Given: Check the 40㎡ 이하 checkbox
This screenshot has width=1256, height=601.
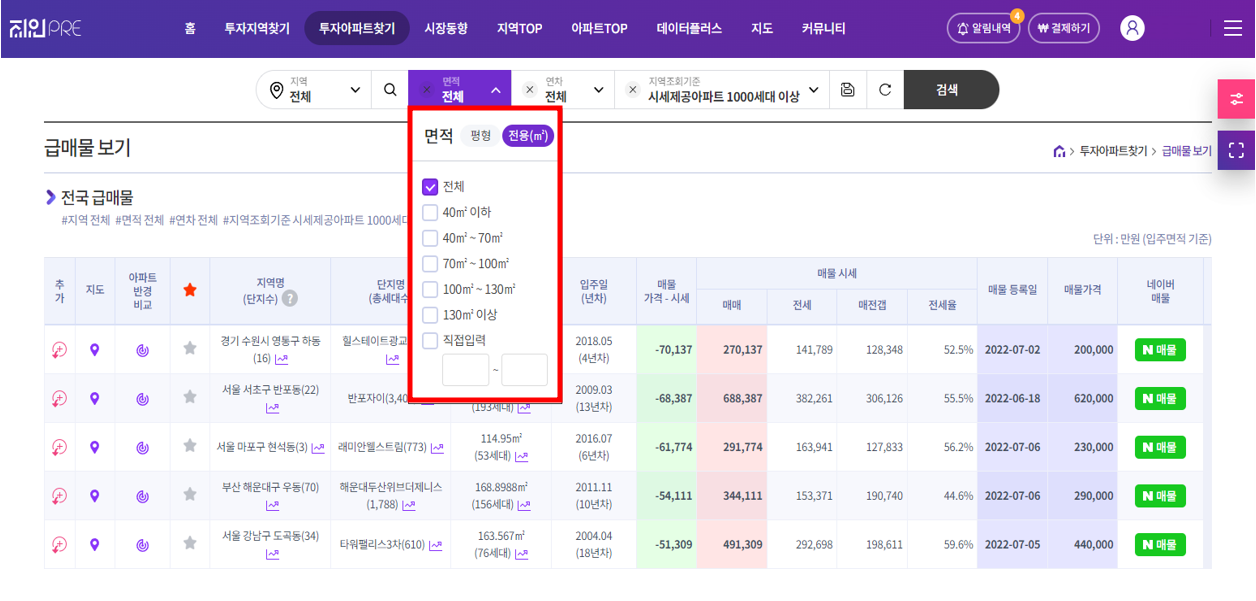Looking at the screenshot, I should tap(430, 212).
